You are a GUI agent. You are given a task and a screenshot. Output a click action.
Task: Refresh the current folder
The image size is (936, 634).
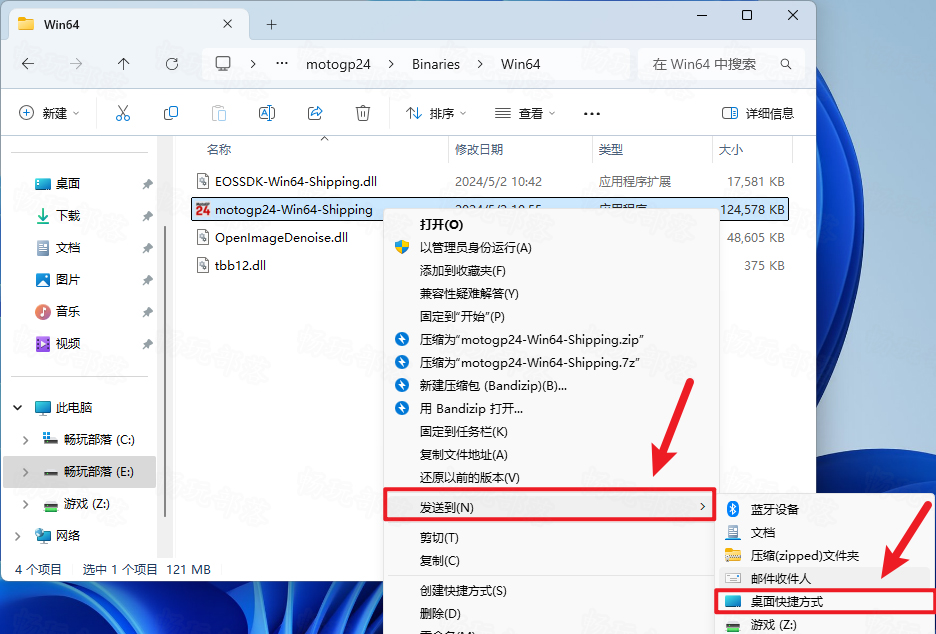(x=172, y=64)
